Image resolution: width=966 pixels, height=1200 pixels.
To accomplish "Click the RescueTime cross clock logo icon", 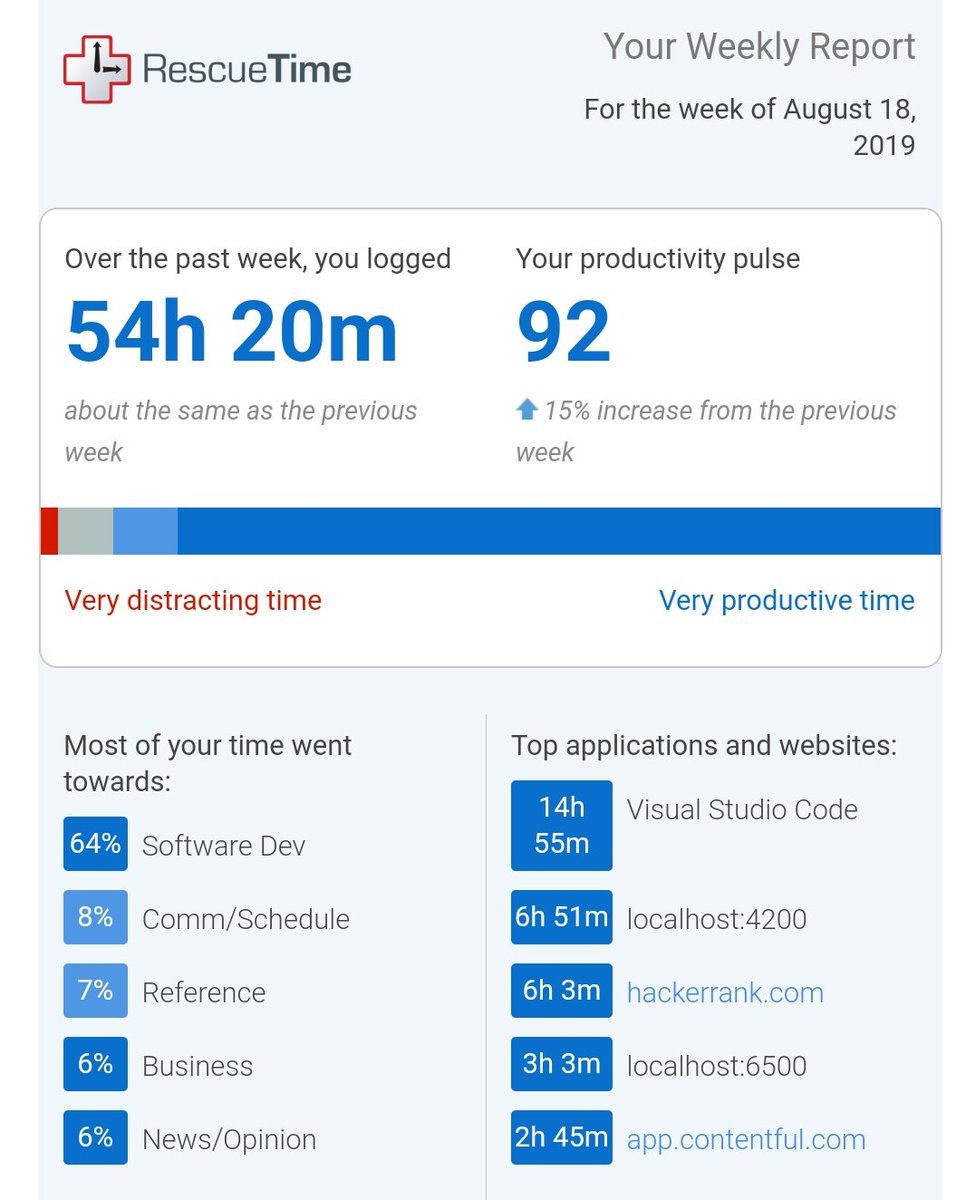I will [x=97, y=68].
